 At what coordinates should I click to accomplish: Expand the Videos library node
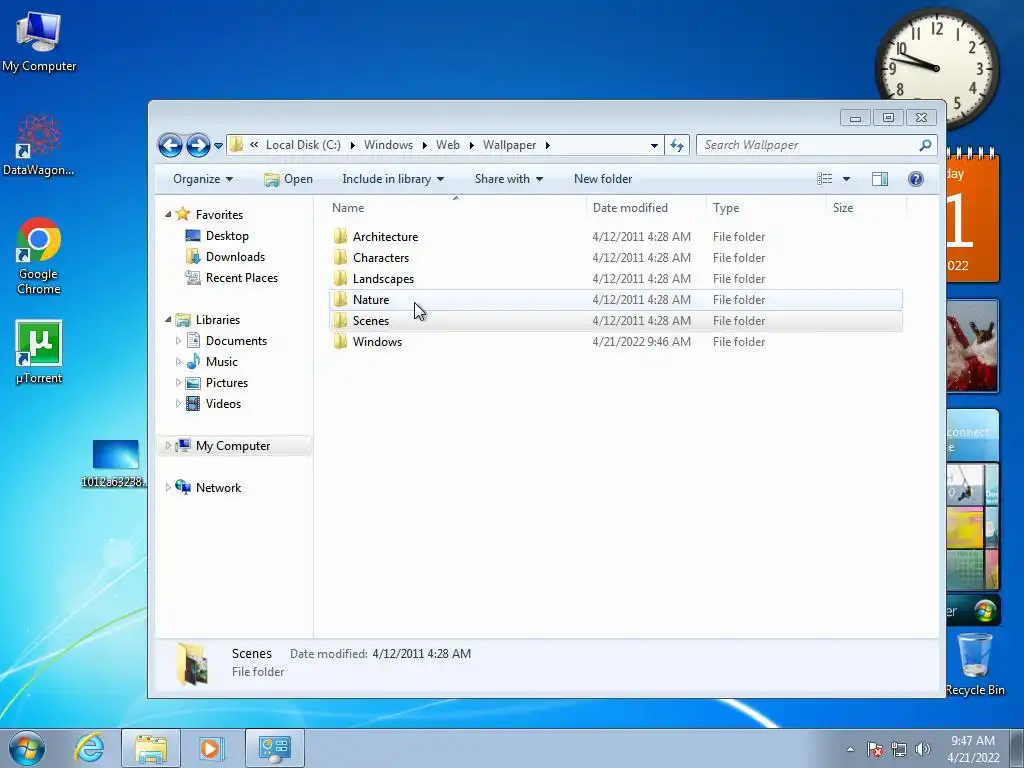(178, 404)
